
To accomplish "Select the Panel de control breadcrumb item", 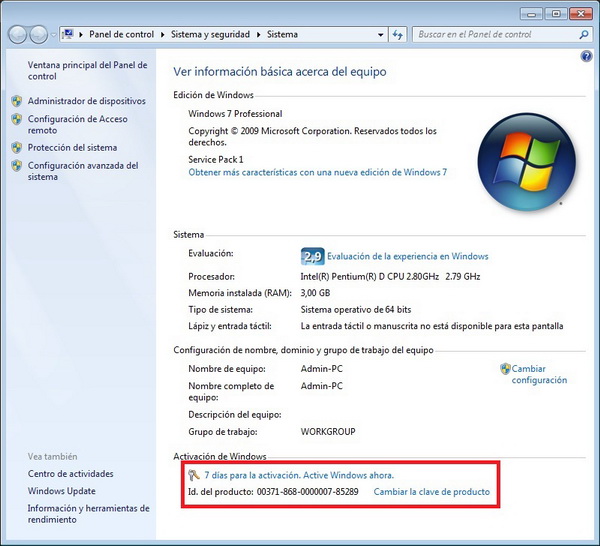I will tap(120, 34).
